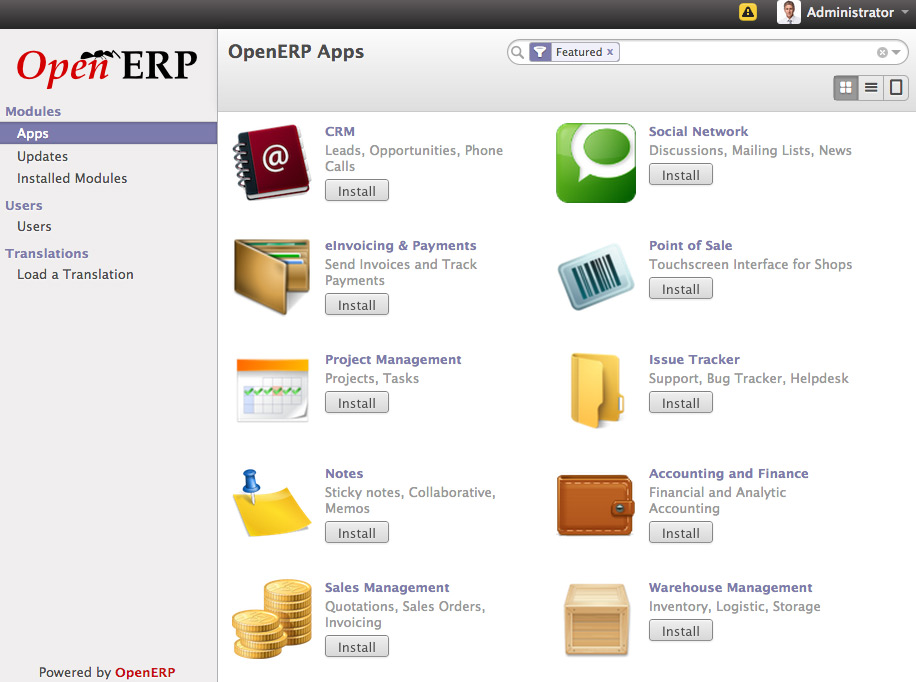The height and width of the screenshot is (682, 916).
Task: Click the 'Leads, Opportunities, Phone Calls' description
Action: tap(414, 158)
